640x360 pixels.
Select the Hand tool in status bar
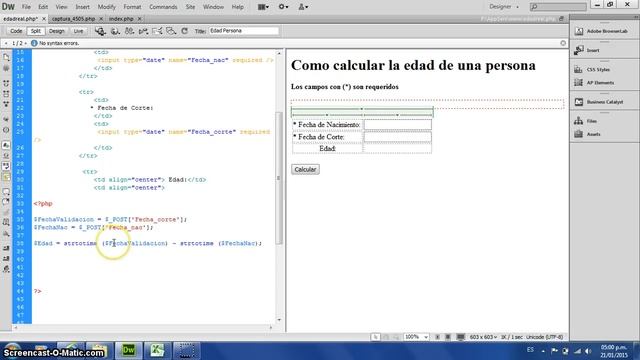(386, 337)
